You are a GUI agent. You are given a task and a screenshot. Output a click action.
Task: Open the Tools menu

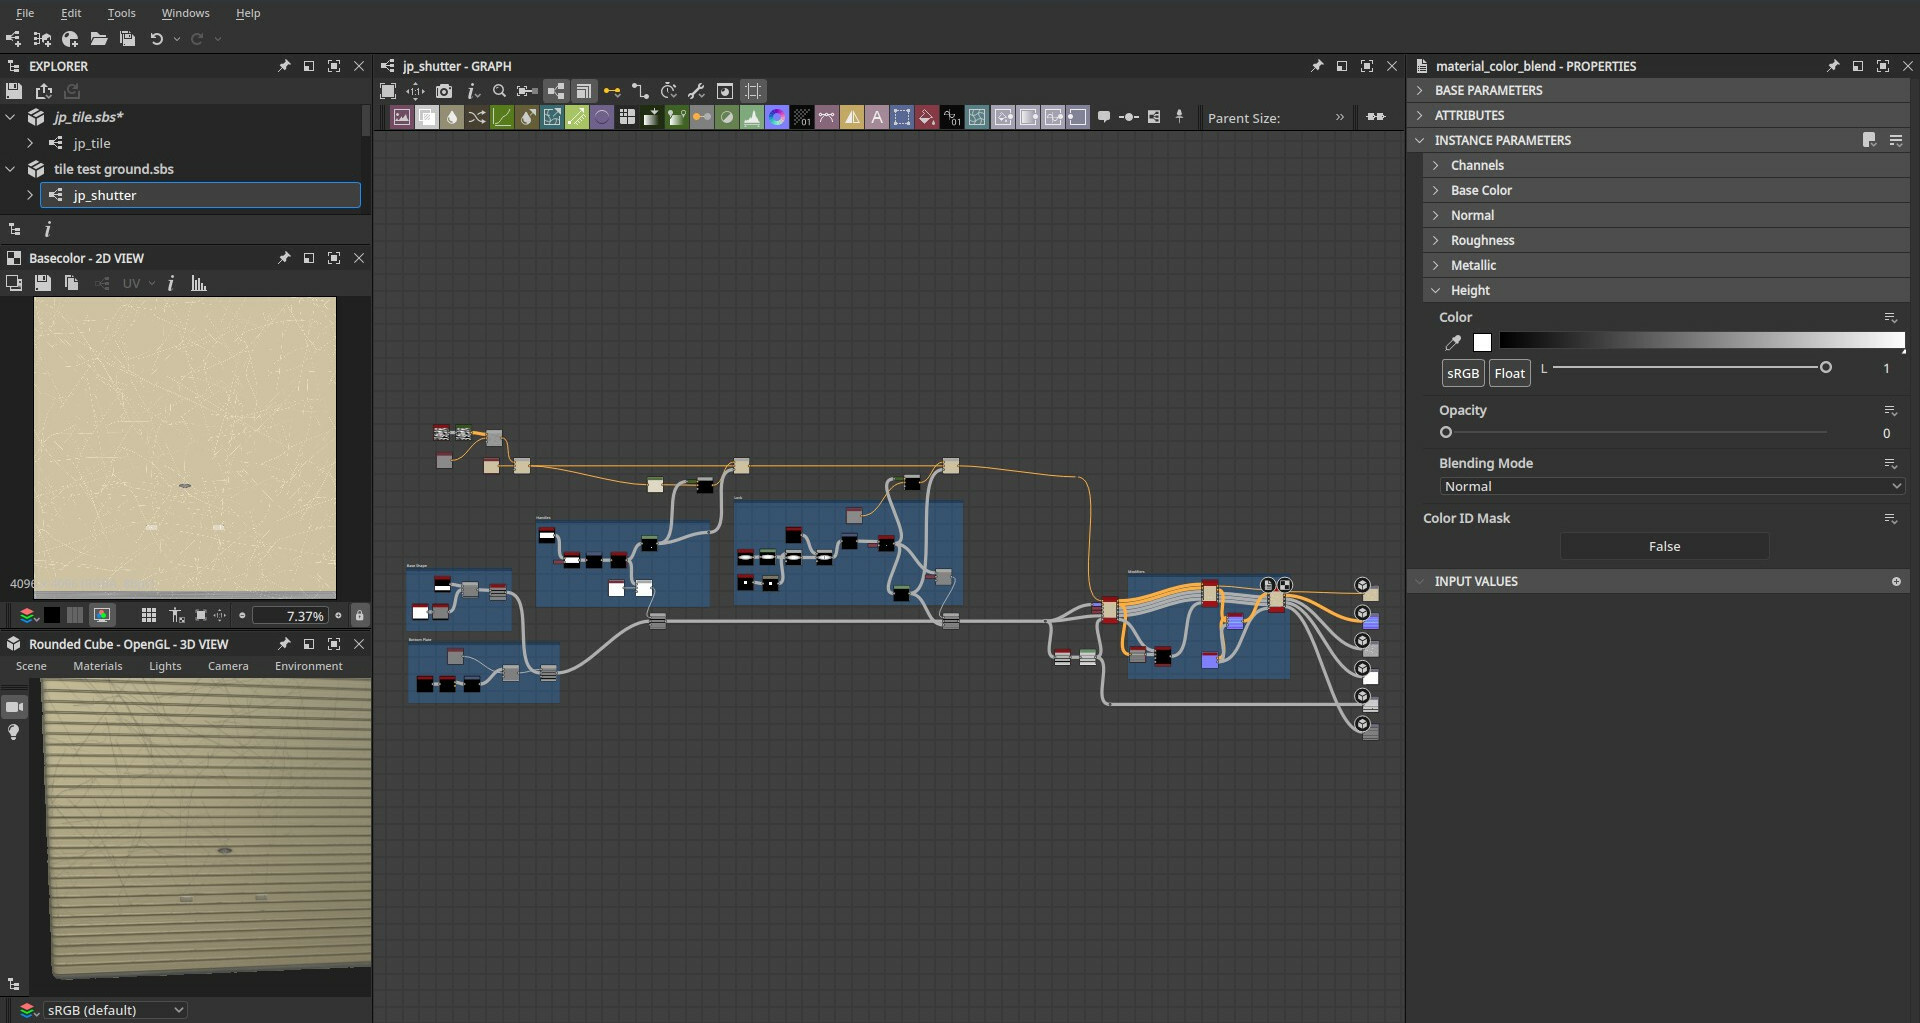coord(121,13)
